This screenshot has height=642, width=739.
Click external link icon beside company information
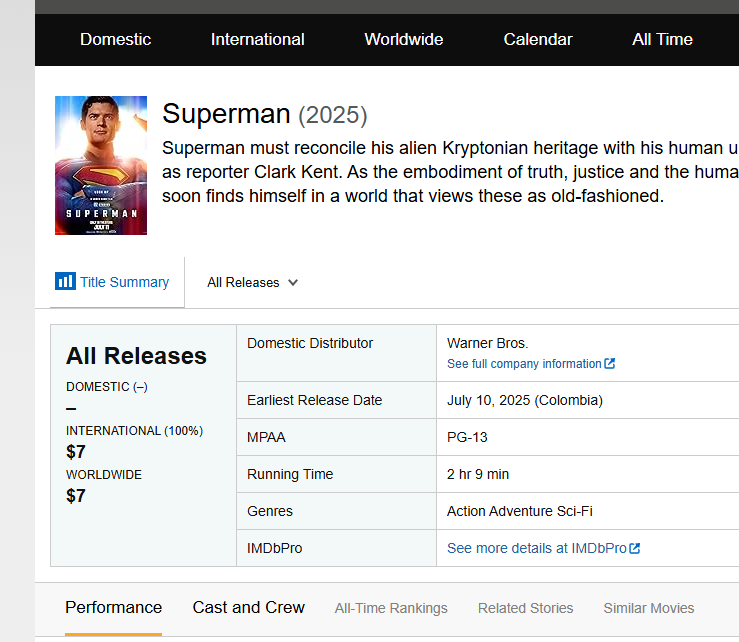click(x=609, y=363)
